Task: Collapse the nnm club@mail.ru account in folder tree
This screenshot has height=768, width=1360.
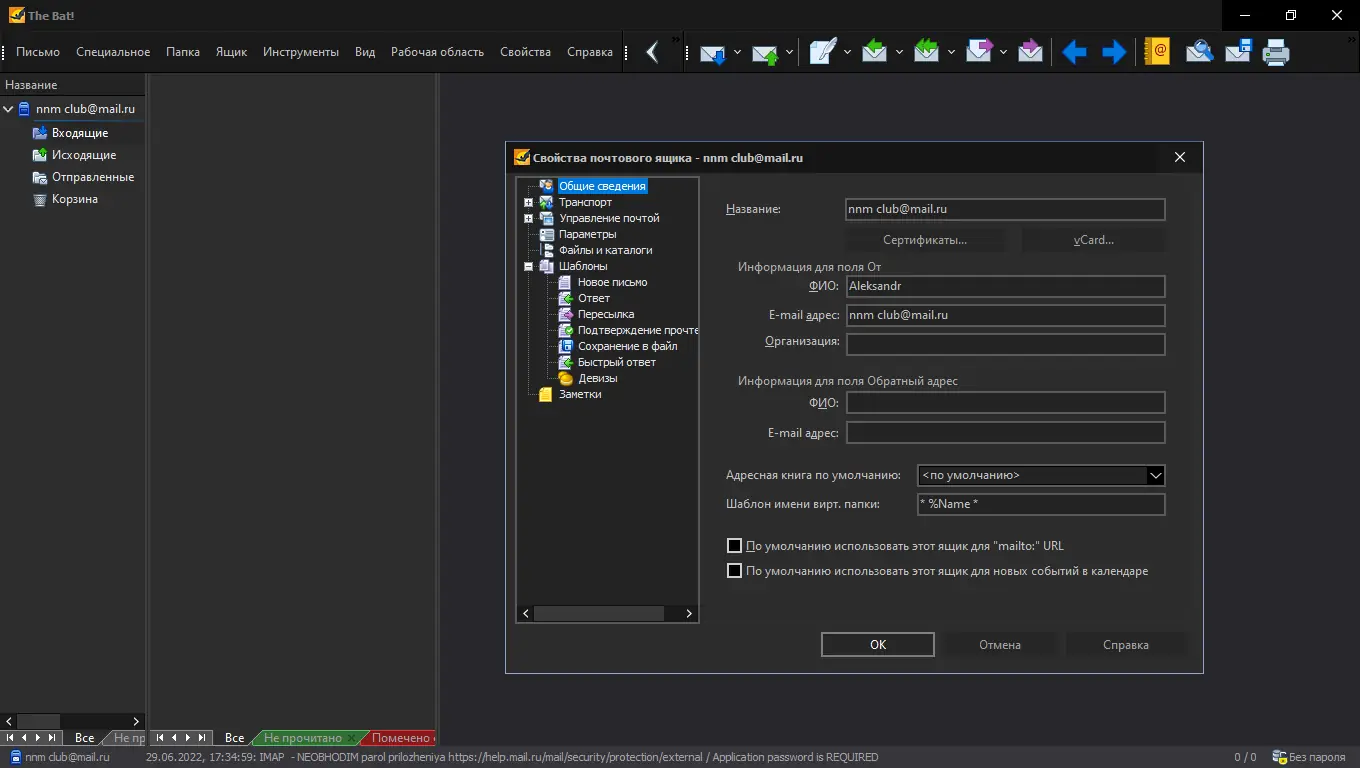Action: tap(8, 109)
